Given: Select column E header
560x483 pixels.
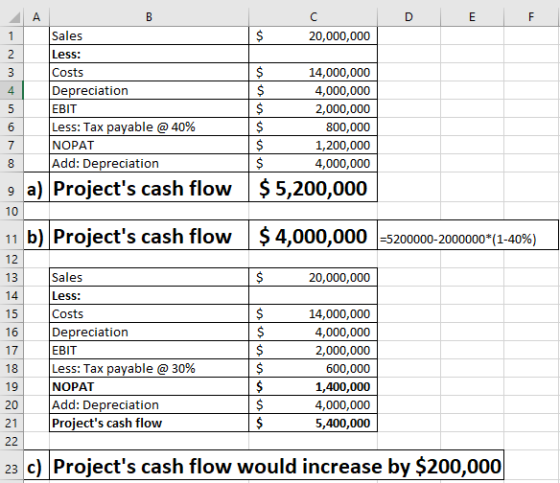Looking at the screenshot, I should [x=472, y=17].
